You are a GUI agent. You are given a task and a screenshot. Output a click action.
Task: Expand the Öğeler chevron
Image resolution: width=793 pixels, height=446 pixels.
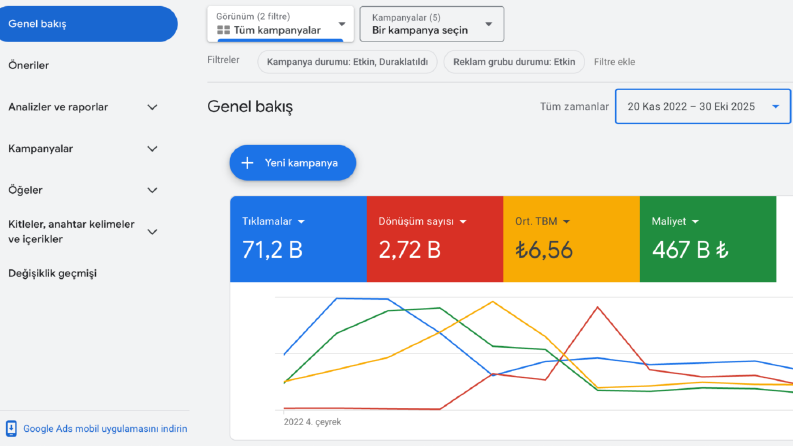pyautogui.click(x=152, y=190)
